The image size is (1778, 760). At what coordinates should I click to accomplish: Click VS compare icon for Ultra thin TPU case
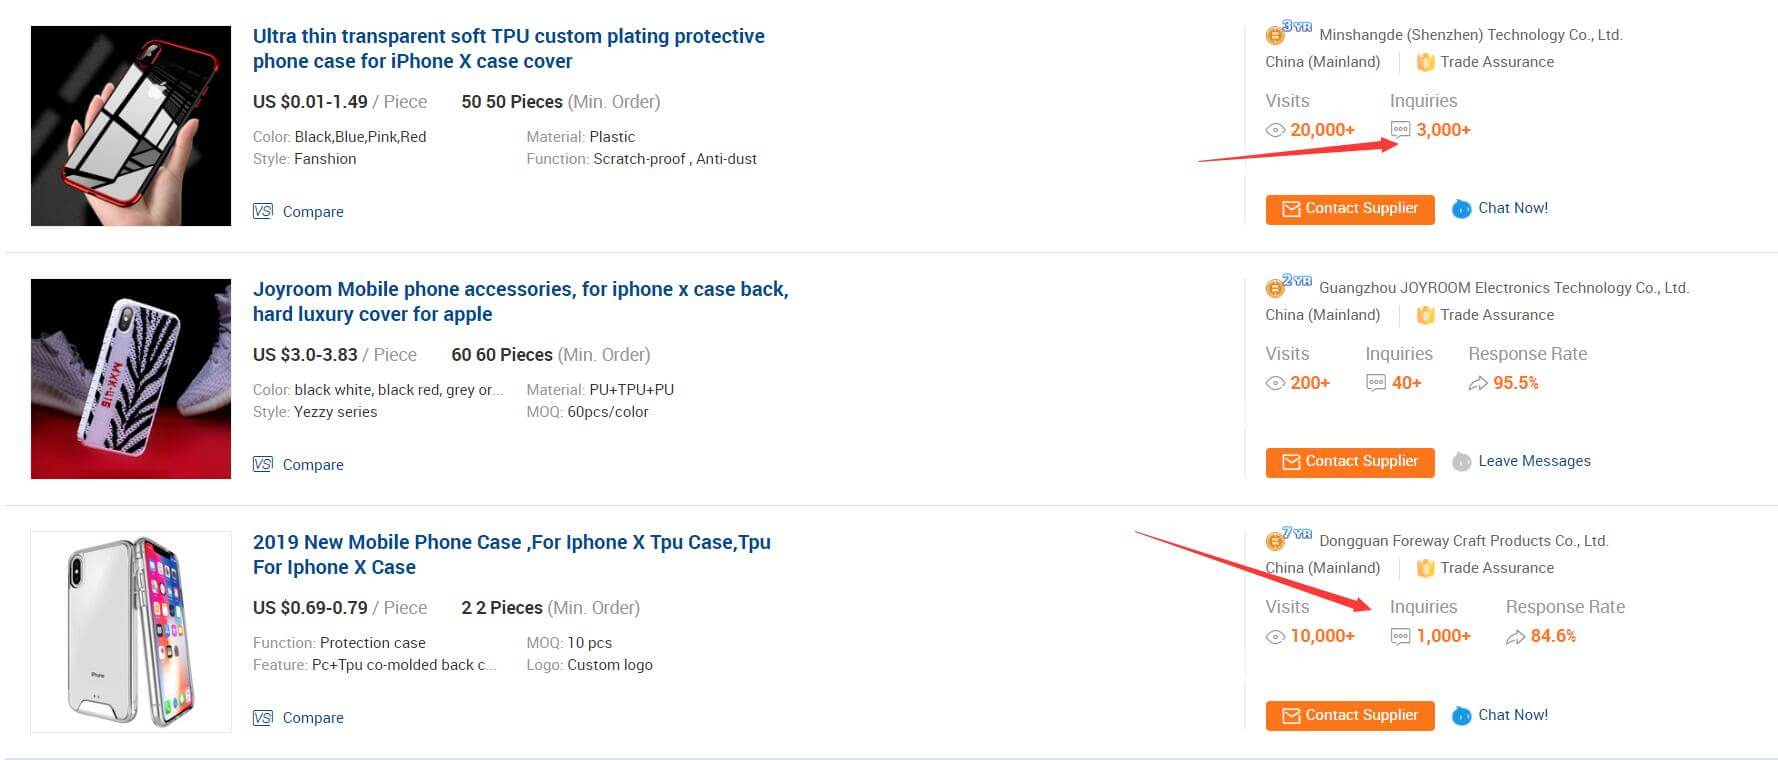point(262,211)
